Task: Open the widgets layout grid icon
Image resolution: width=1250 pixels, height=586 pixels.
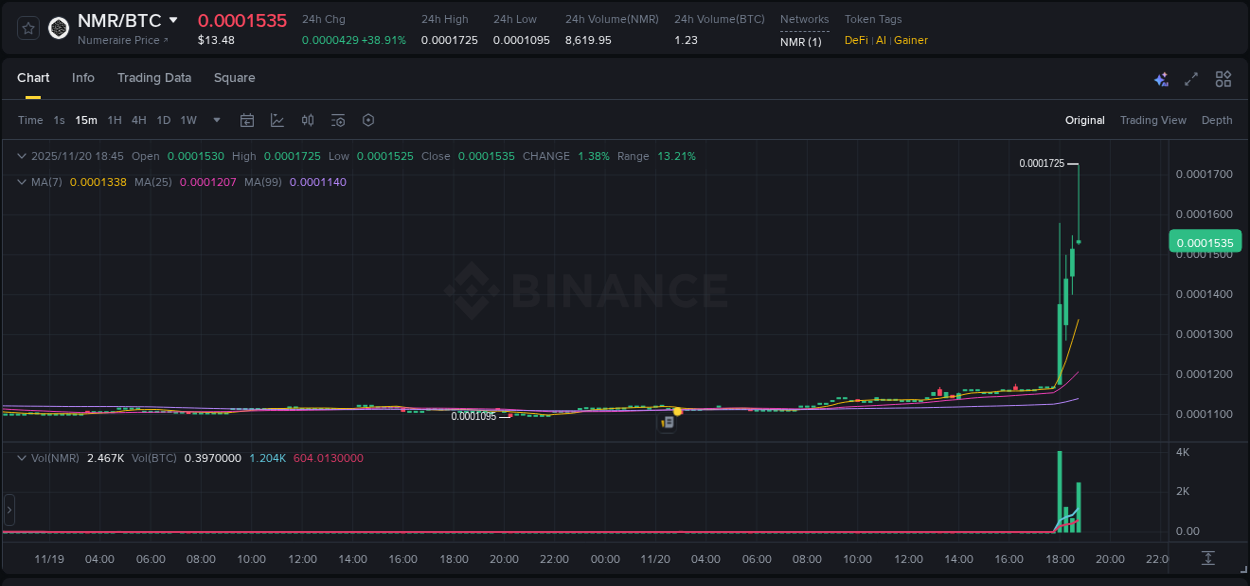Action: tap(1223, 78)
